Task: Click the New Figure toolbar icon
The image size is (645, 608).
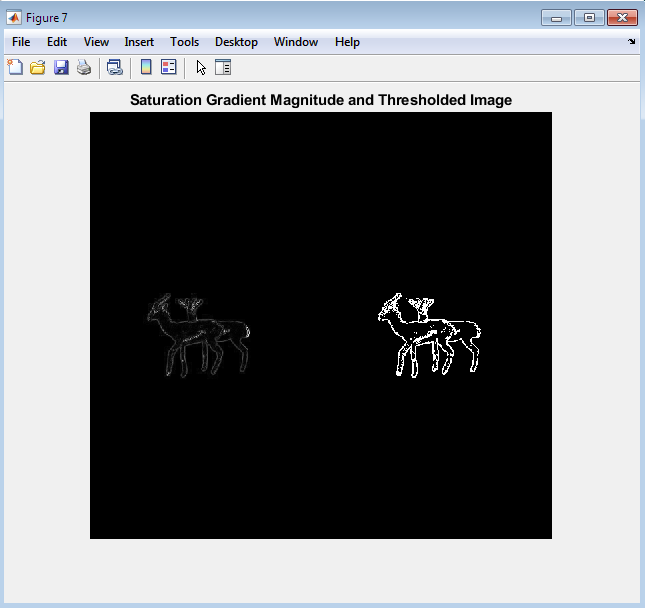Action: point(15,68)
